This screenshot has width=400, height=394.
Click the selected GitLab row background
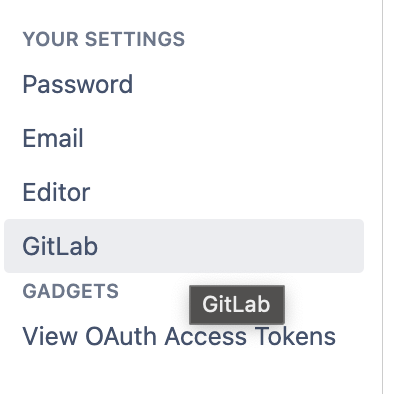[x=184, y=246]
